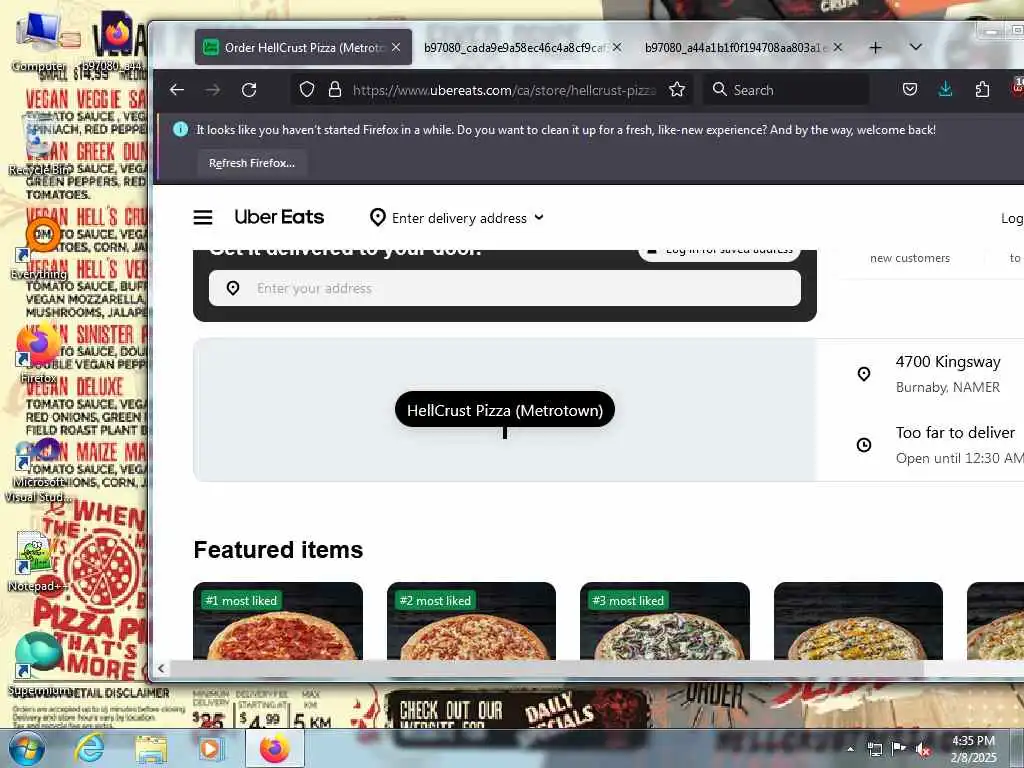Open the Pocket save icon
Image resolution: width=1024 pixels, height=768 pixels.
pyautogui.click(x=910, y=89)
